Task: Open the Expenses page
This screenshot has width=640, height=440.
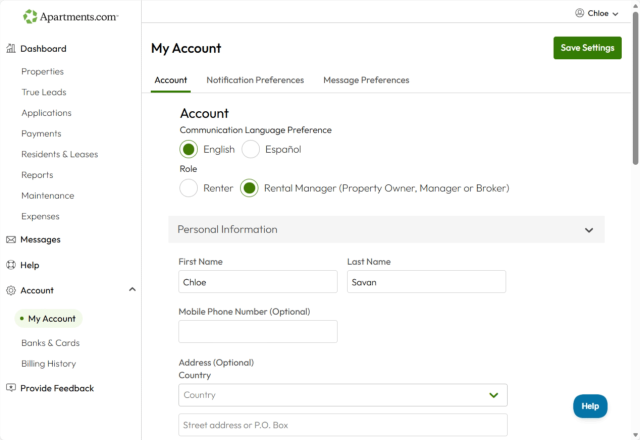Action: (x=40, y=216)
